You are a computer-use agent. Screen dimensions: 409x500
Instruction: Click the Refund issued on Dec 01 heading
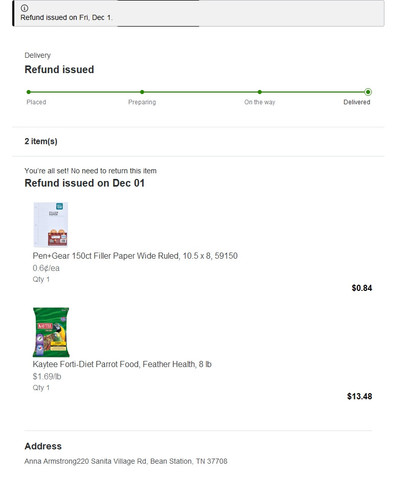click(85, 183)
